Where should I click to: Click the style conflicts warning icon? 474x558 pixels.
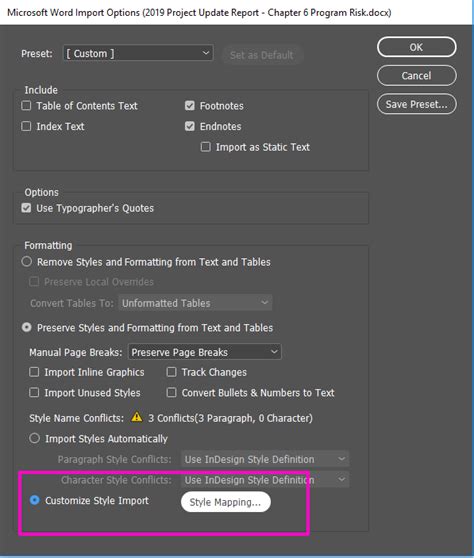pyautogui.click(x=137, y=417)
